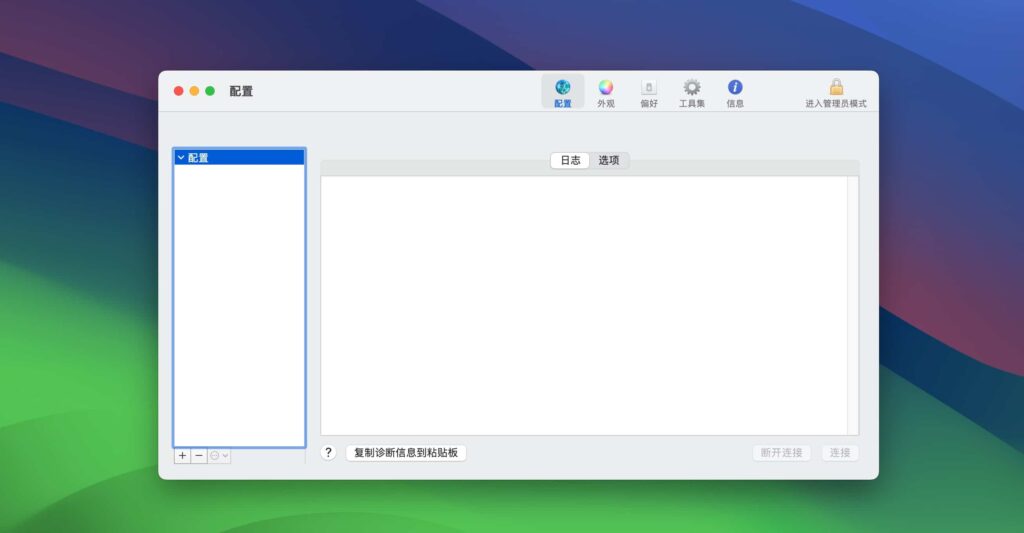
Task: Click the log area vertical scrollbar
Action: [852, 305]
